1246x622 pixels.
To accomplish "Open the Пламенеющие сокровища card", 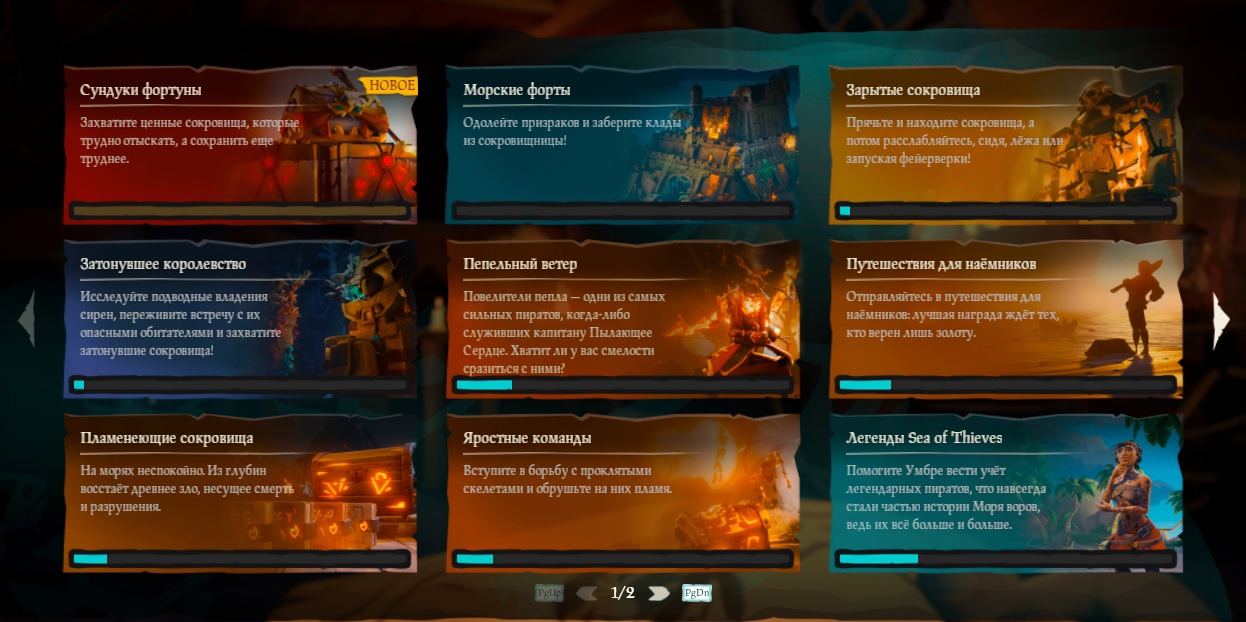I will point(240,493).
